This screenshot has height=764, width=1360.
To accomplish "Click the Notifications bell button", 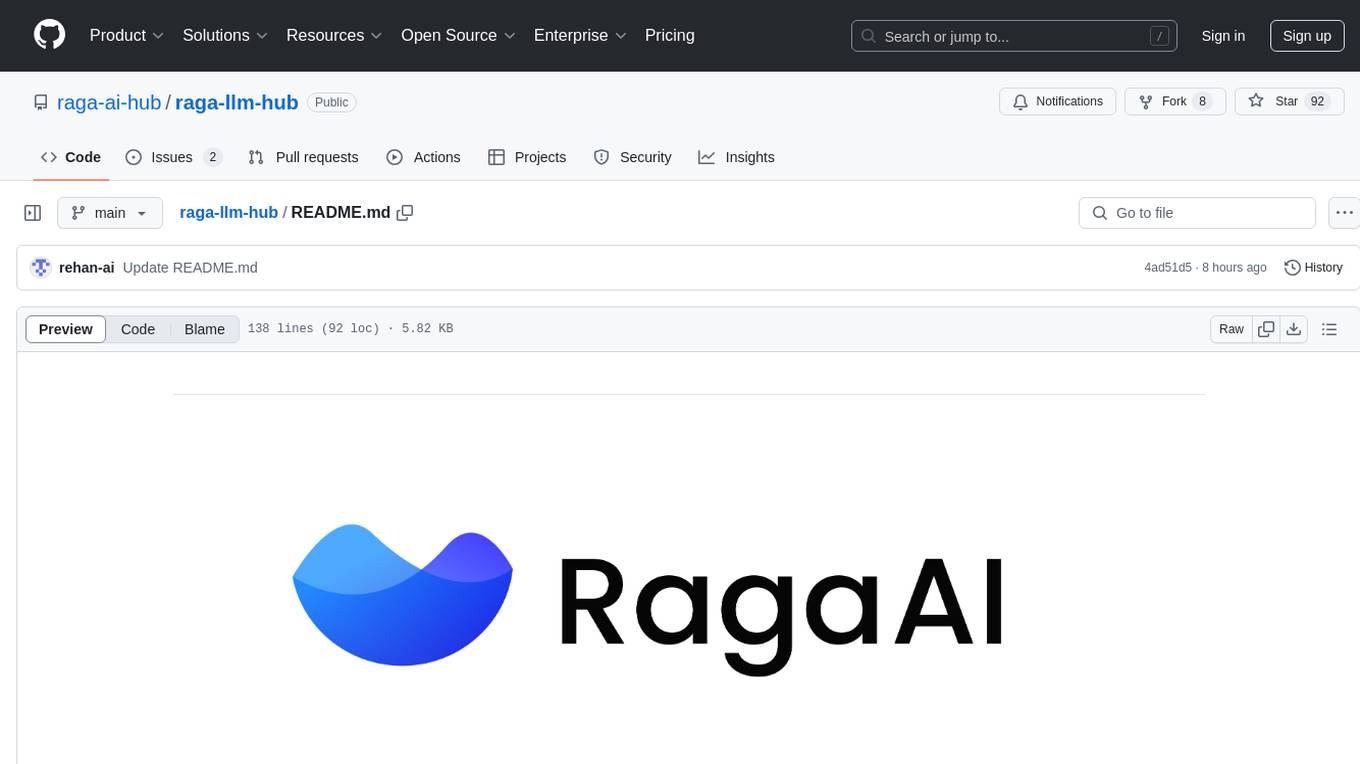I will (x=1057, y=102).
